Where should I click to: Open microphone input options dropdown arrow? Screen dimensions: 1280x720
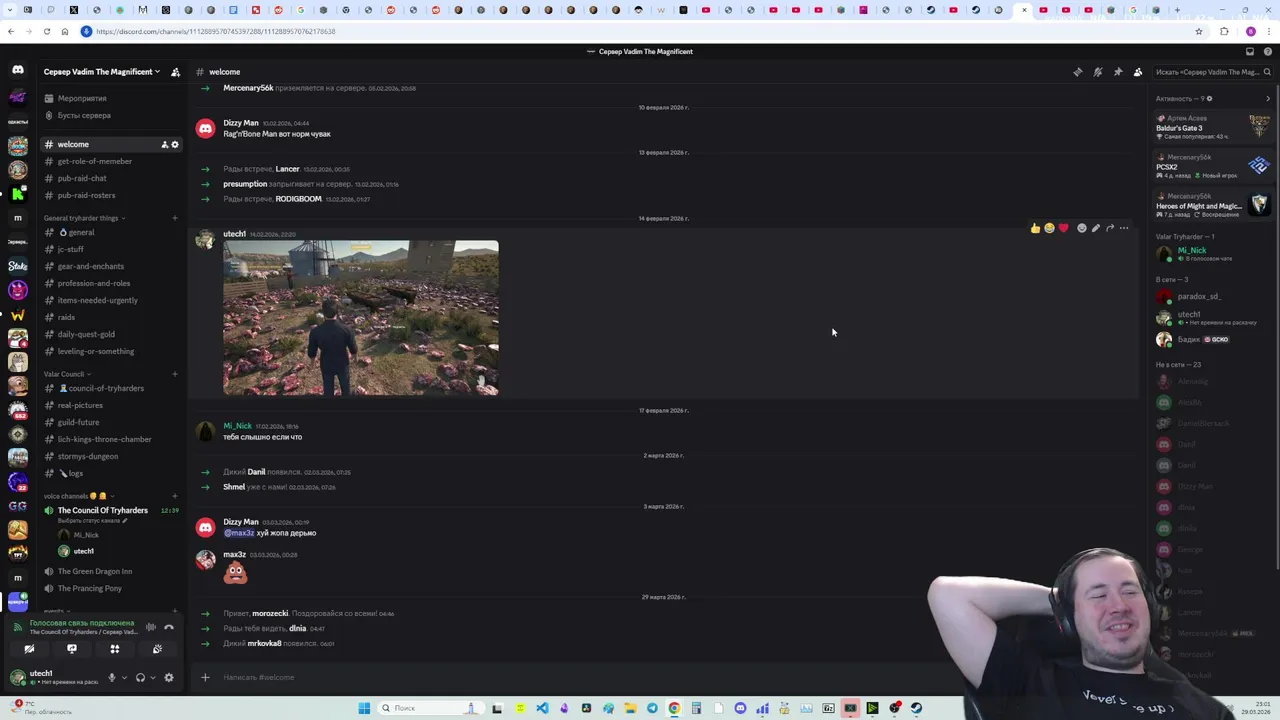[124, 677]
